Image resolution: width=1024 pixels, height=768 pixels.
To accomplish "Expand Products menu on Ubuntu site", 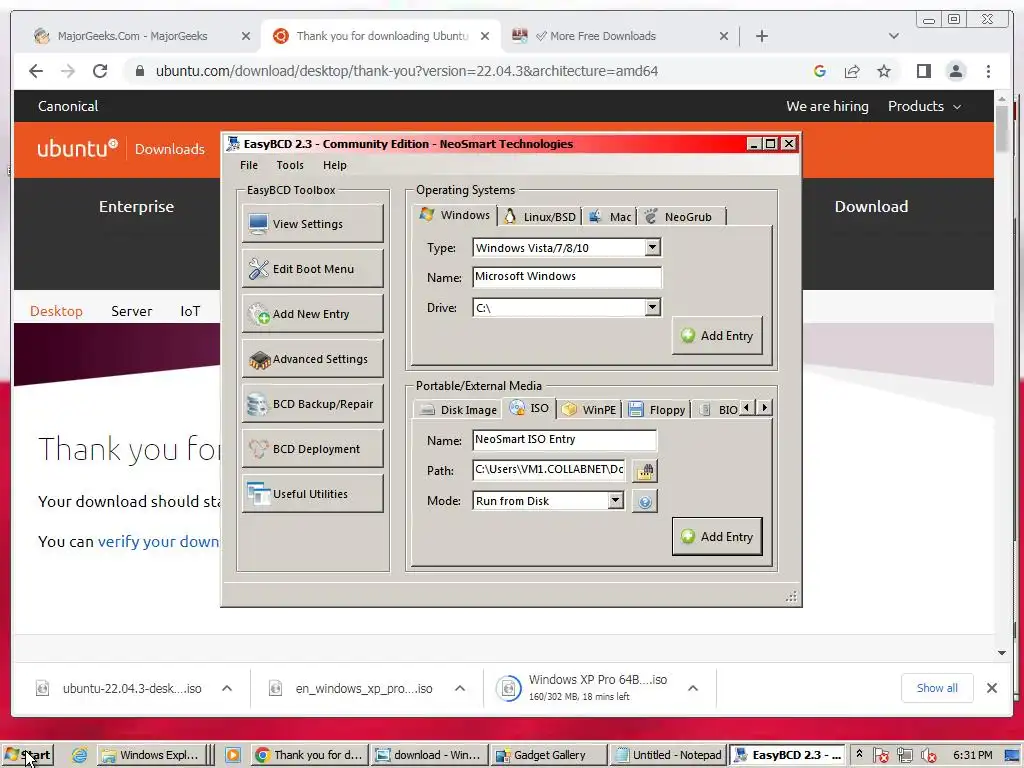I will (924, 106).
